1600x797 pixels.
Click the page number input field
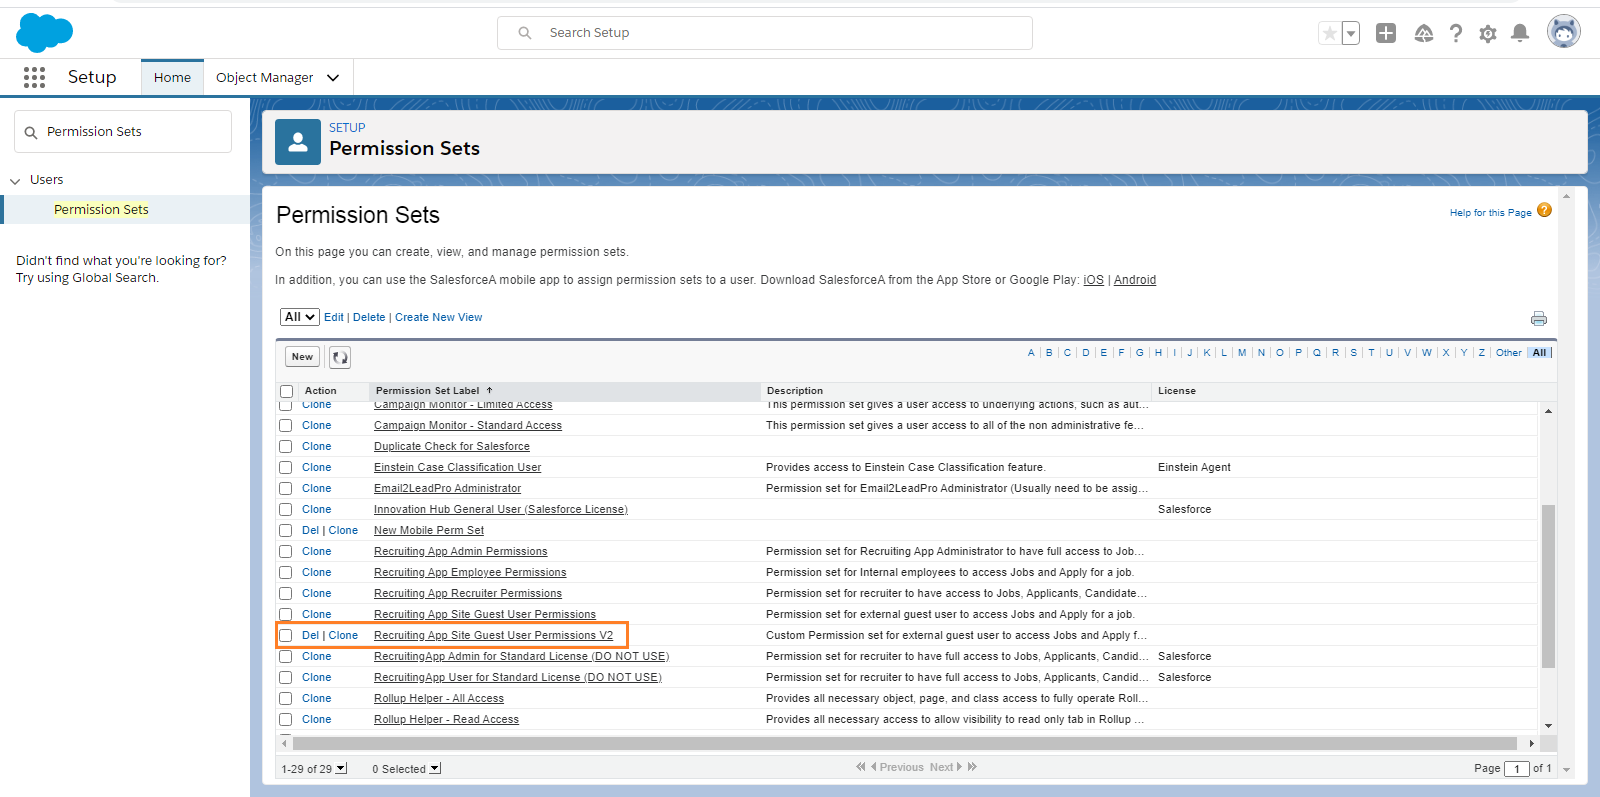tap(1517, 769)
